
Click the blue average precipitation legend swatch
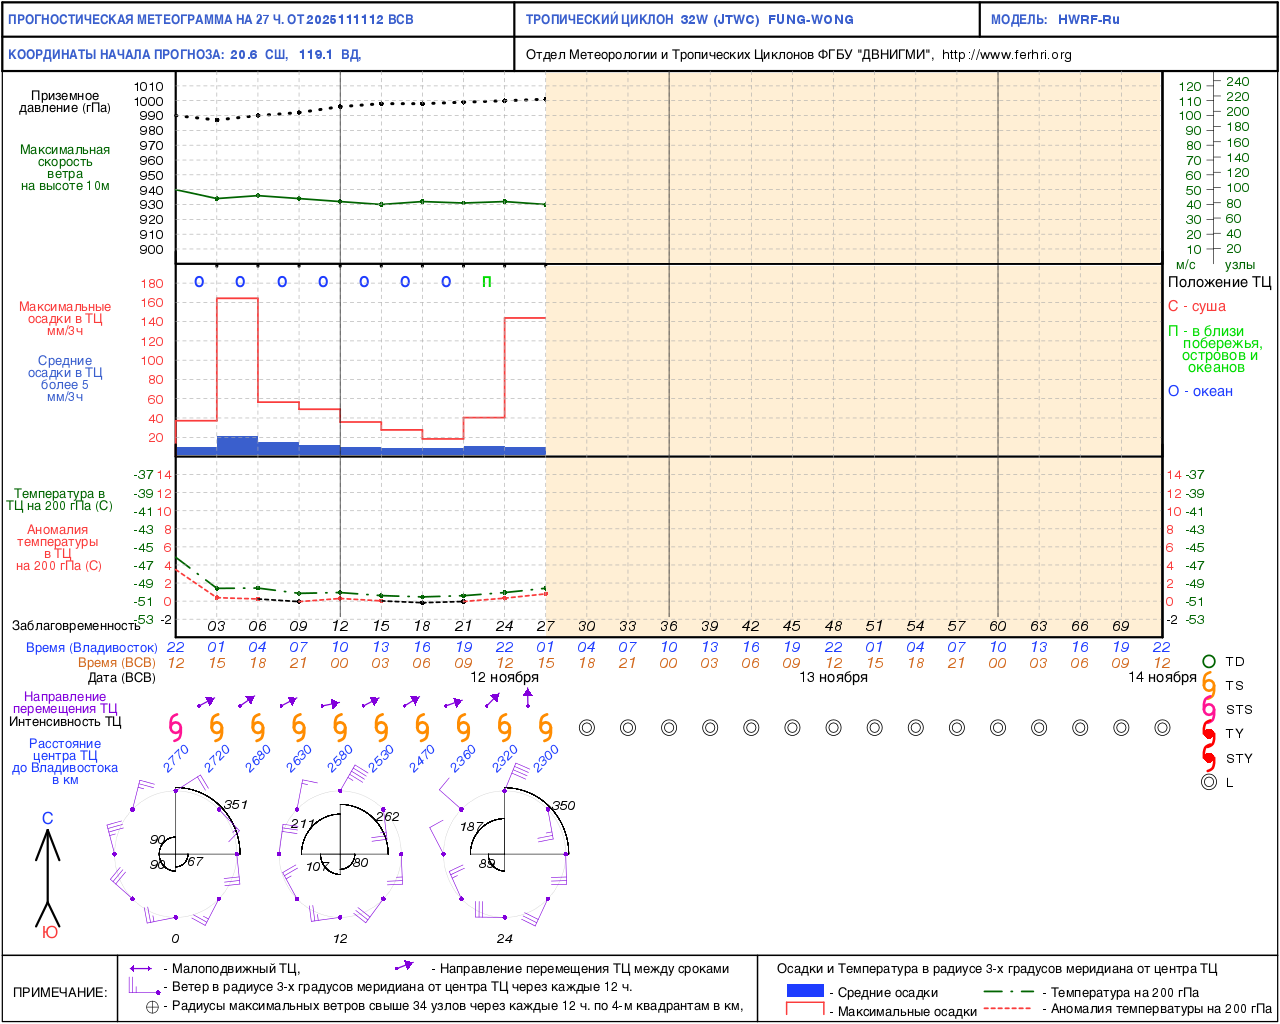pos(805,991)
